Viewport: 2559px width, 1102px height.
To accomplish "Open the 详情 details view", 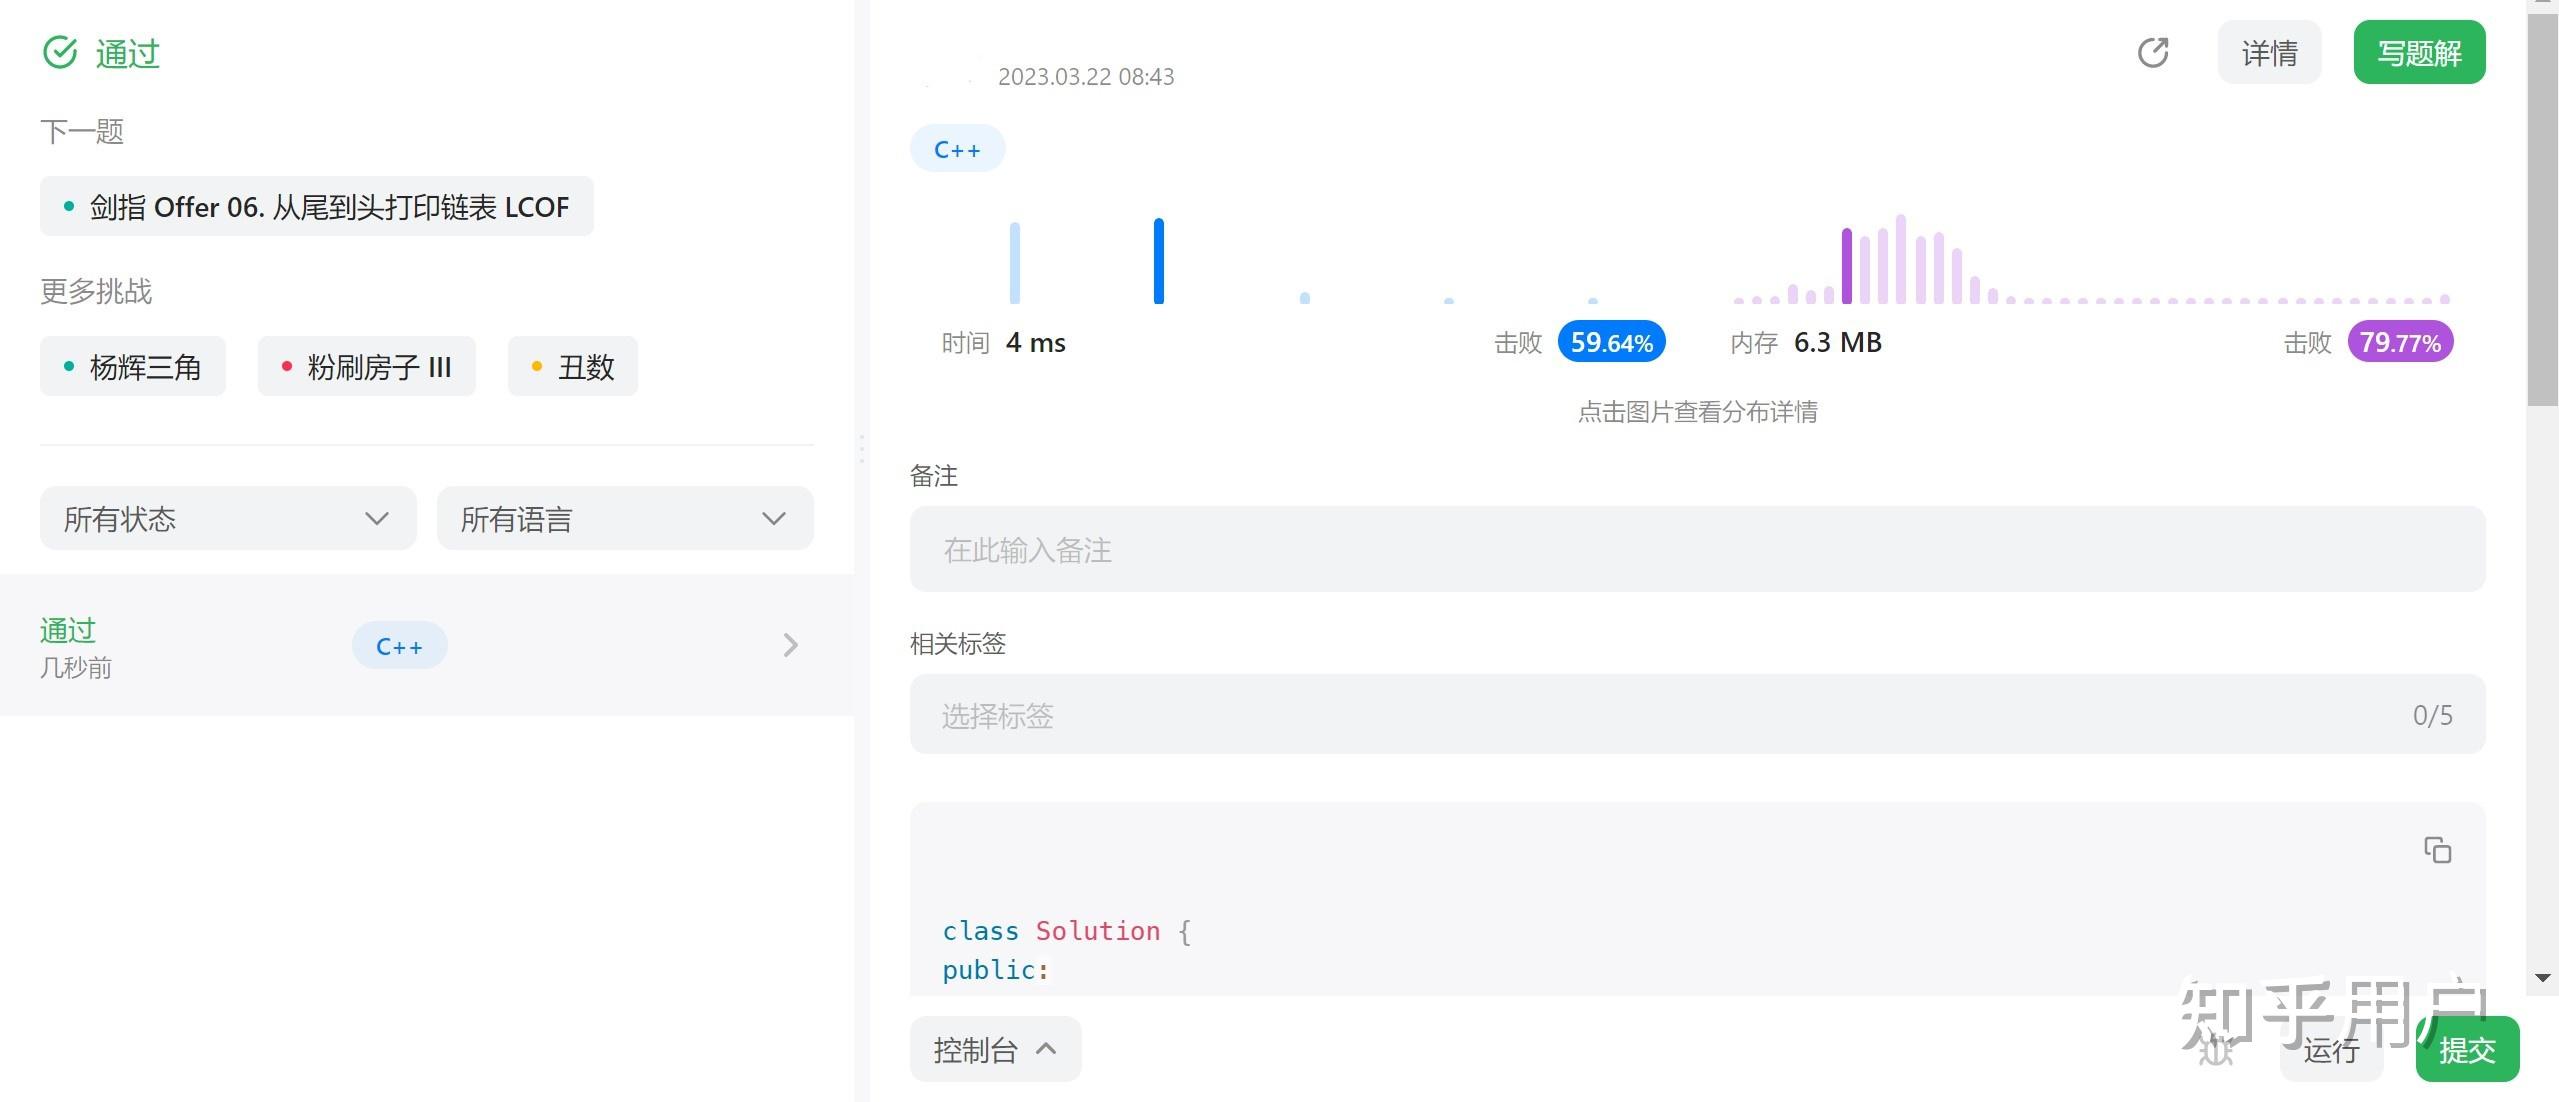I will pyautogui.click(x=2268, y=53).
